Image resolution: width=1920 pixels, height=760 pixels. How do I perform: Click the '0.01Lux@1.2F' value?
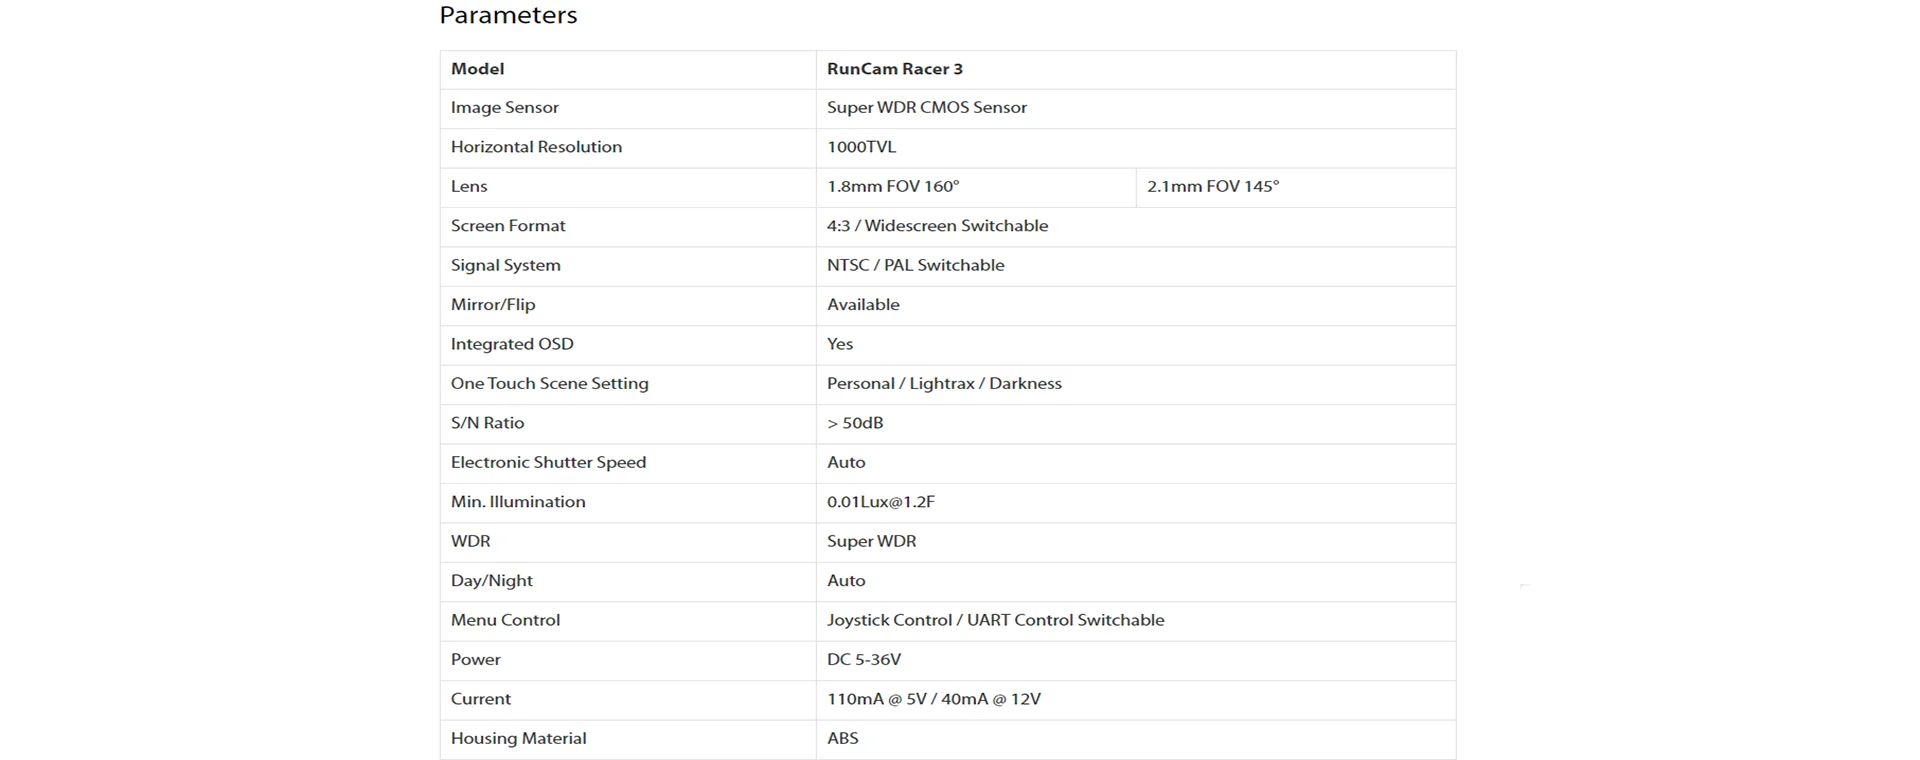(x=881, y=502)
